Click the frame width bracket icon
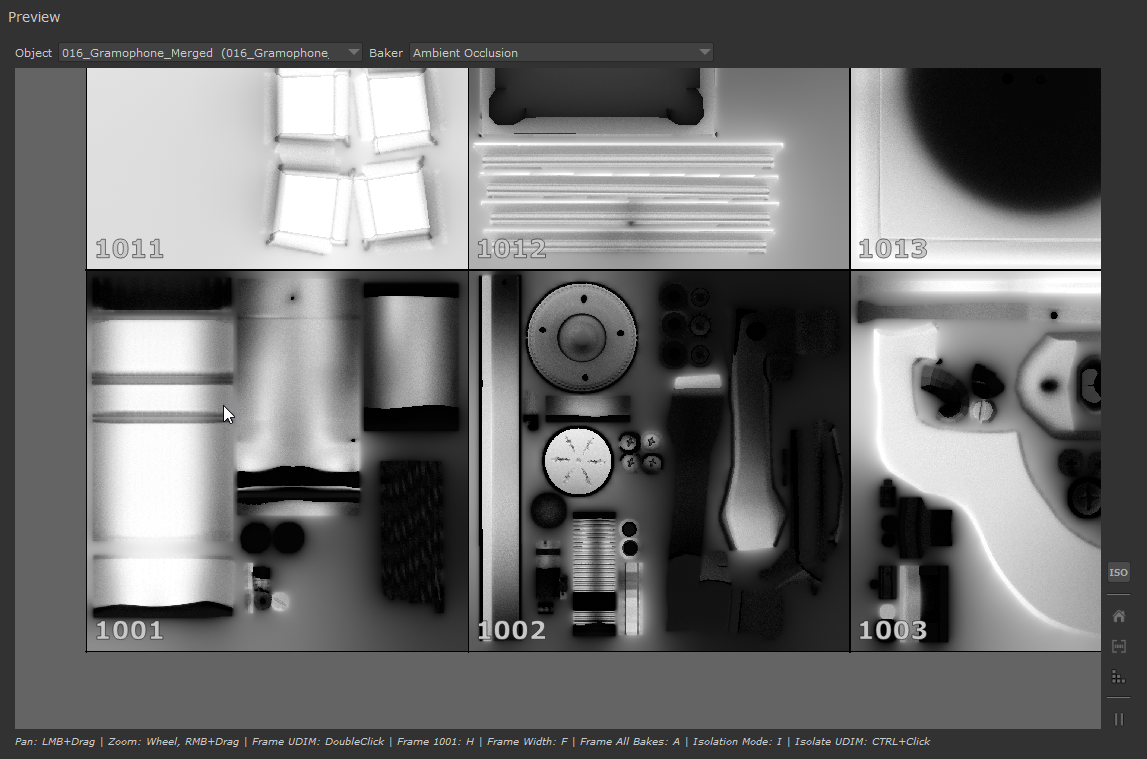The height and width of the screenshot is (759, 1147). pyautogui.click(x=1118, y=647)
